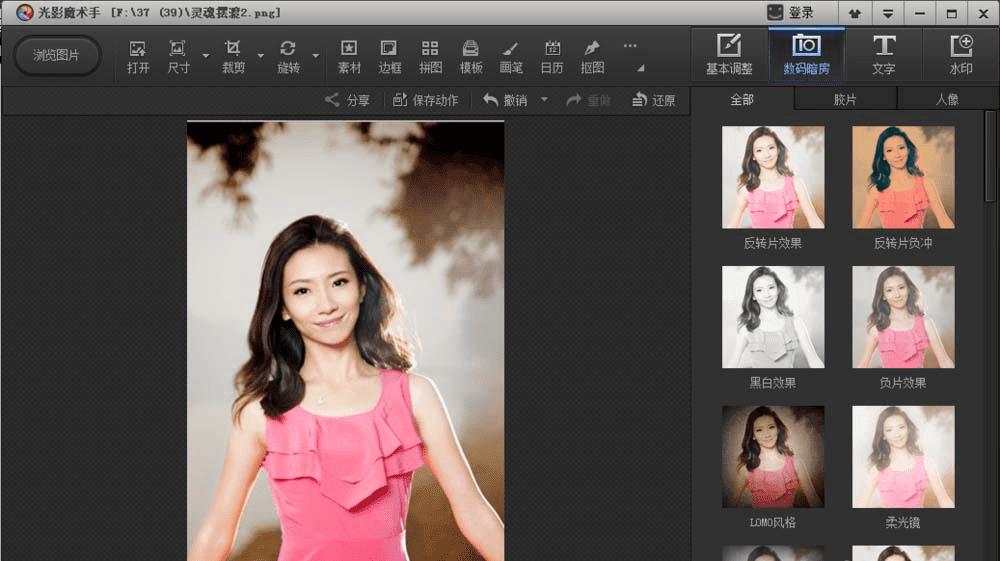Select the 抠图 (Cutout) tool
Viewport: 1000px width, 561px height.
coord(592,56)
